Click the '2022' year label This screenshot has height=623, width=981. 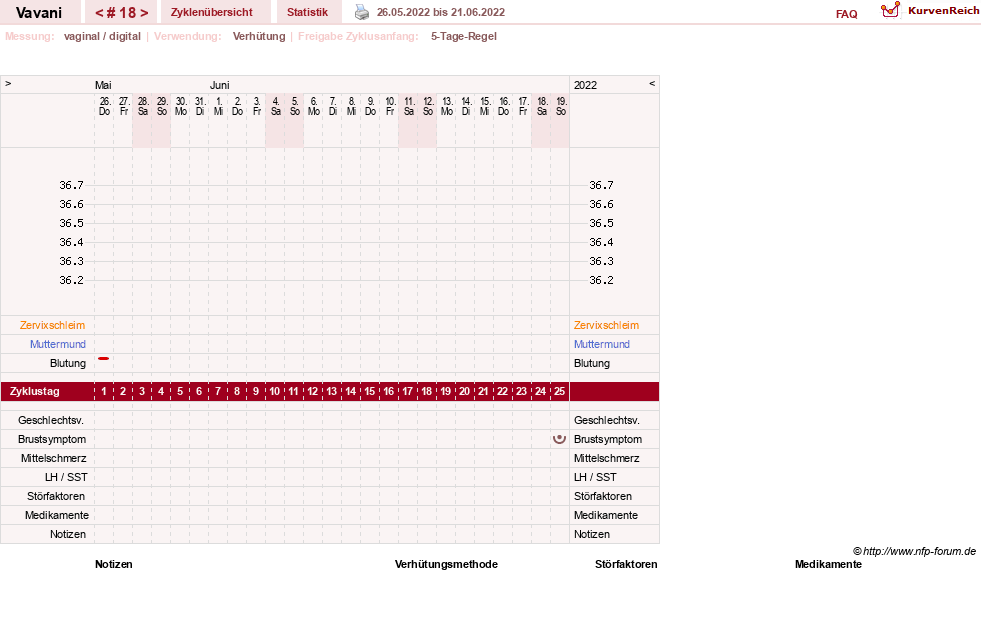pos(586,85)
